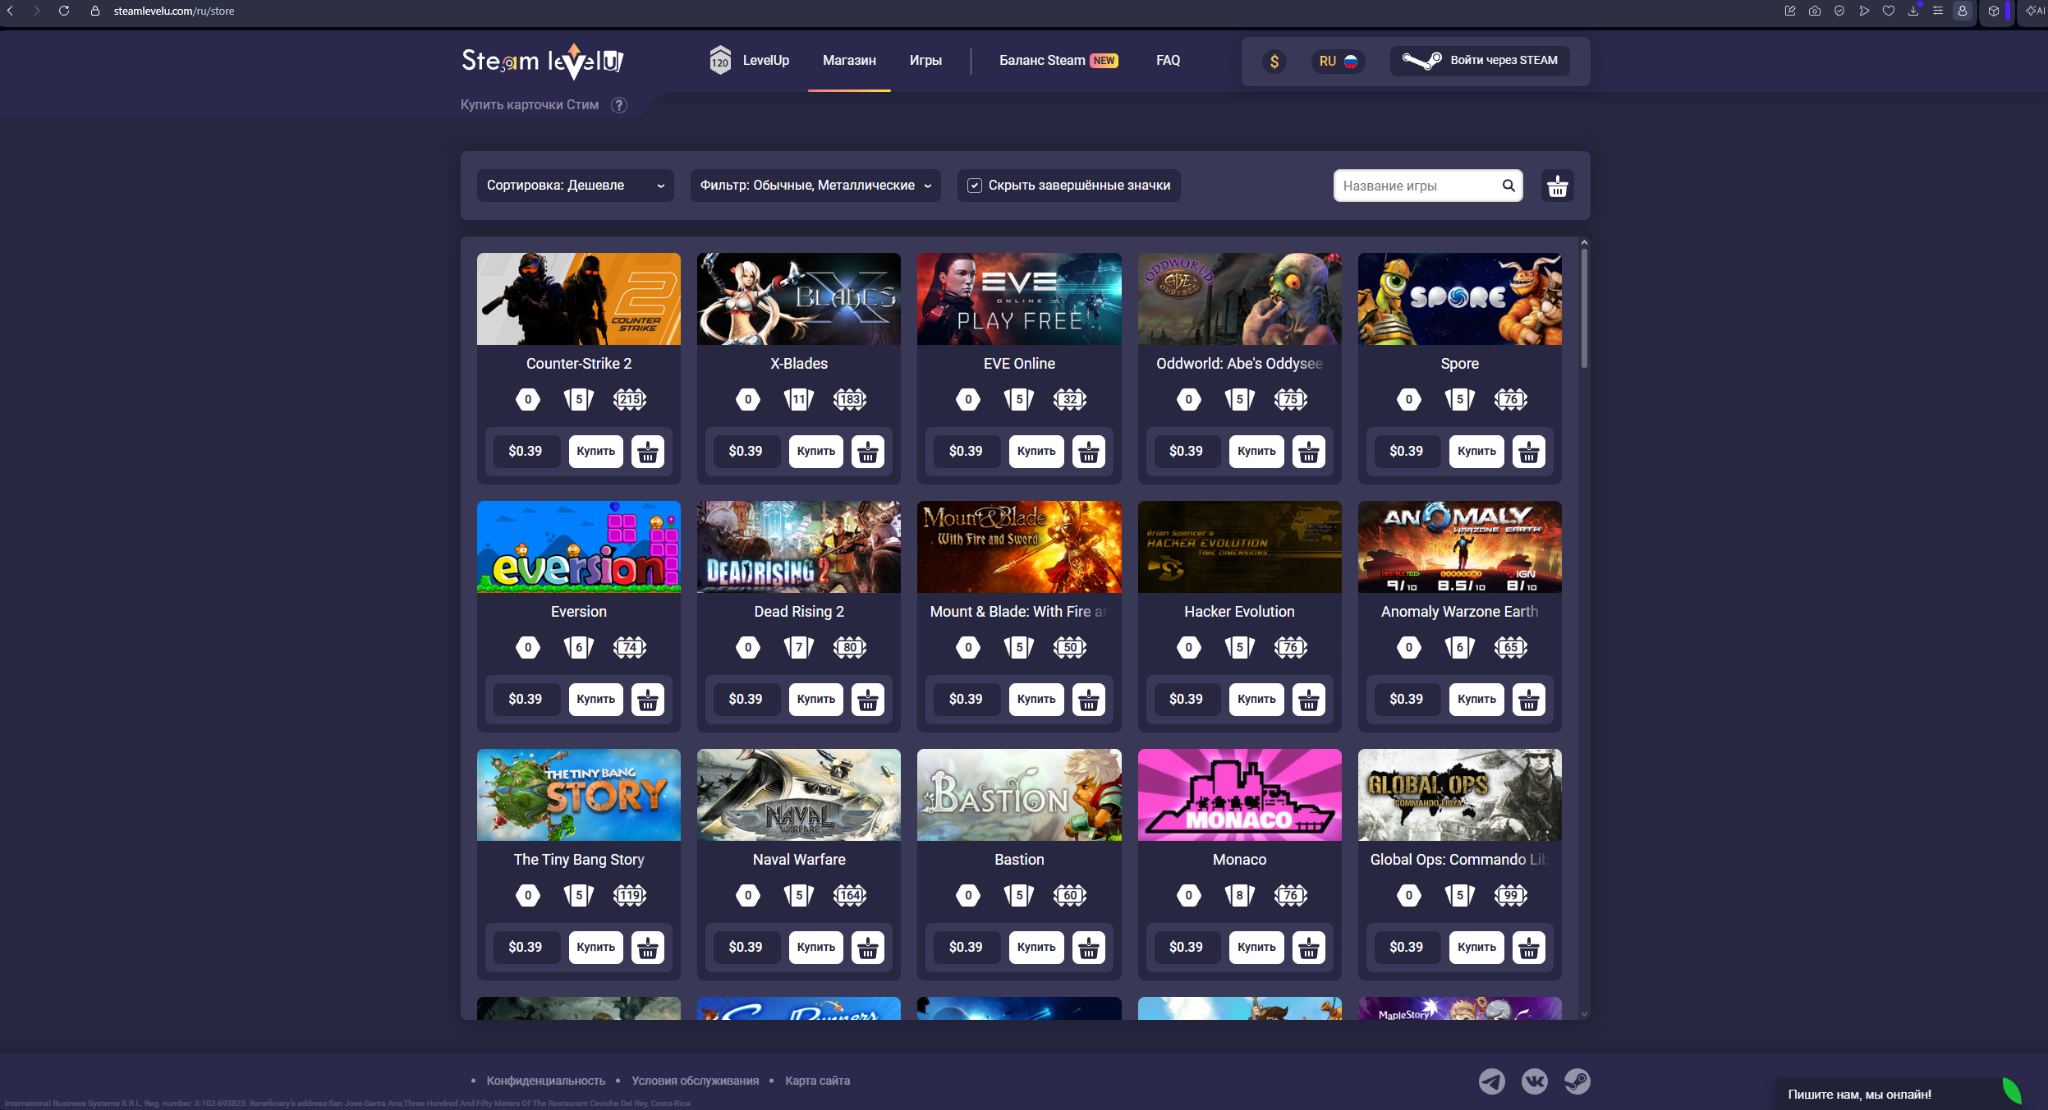Screen dimensions: 2048x1110
Task: Open the FAQ page
Action: click(1168, 61)
